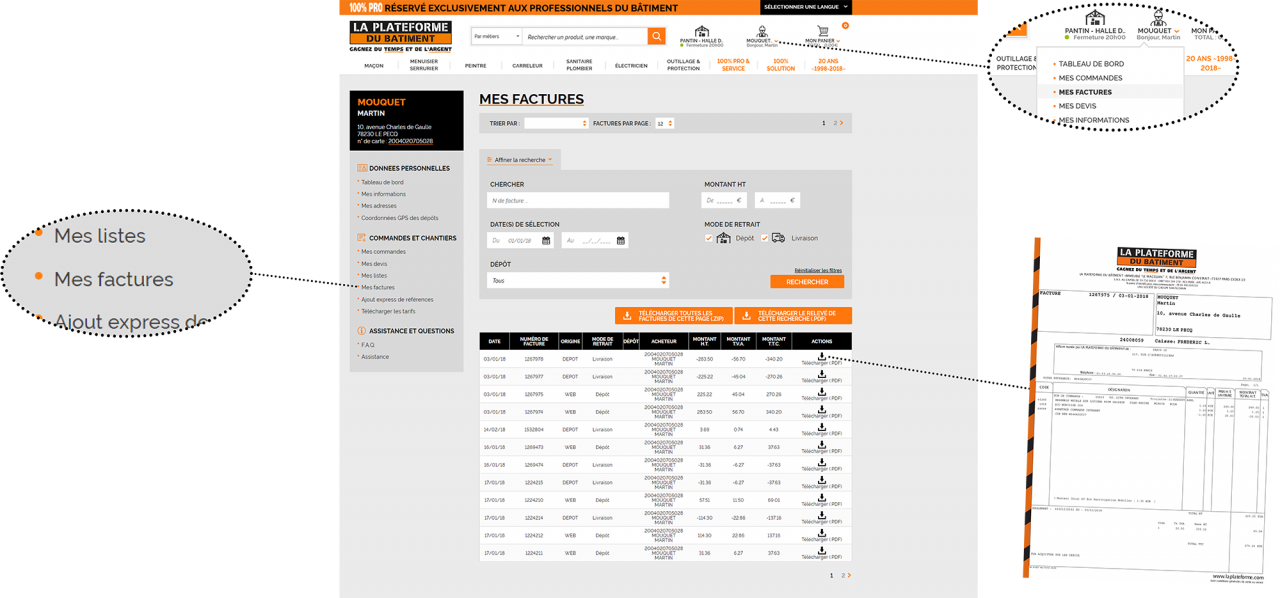1280x598 pixels.
Task: Go to next page arrow in top pagination
Action: coord(842,123)
